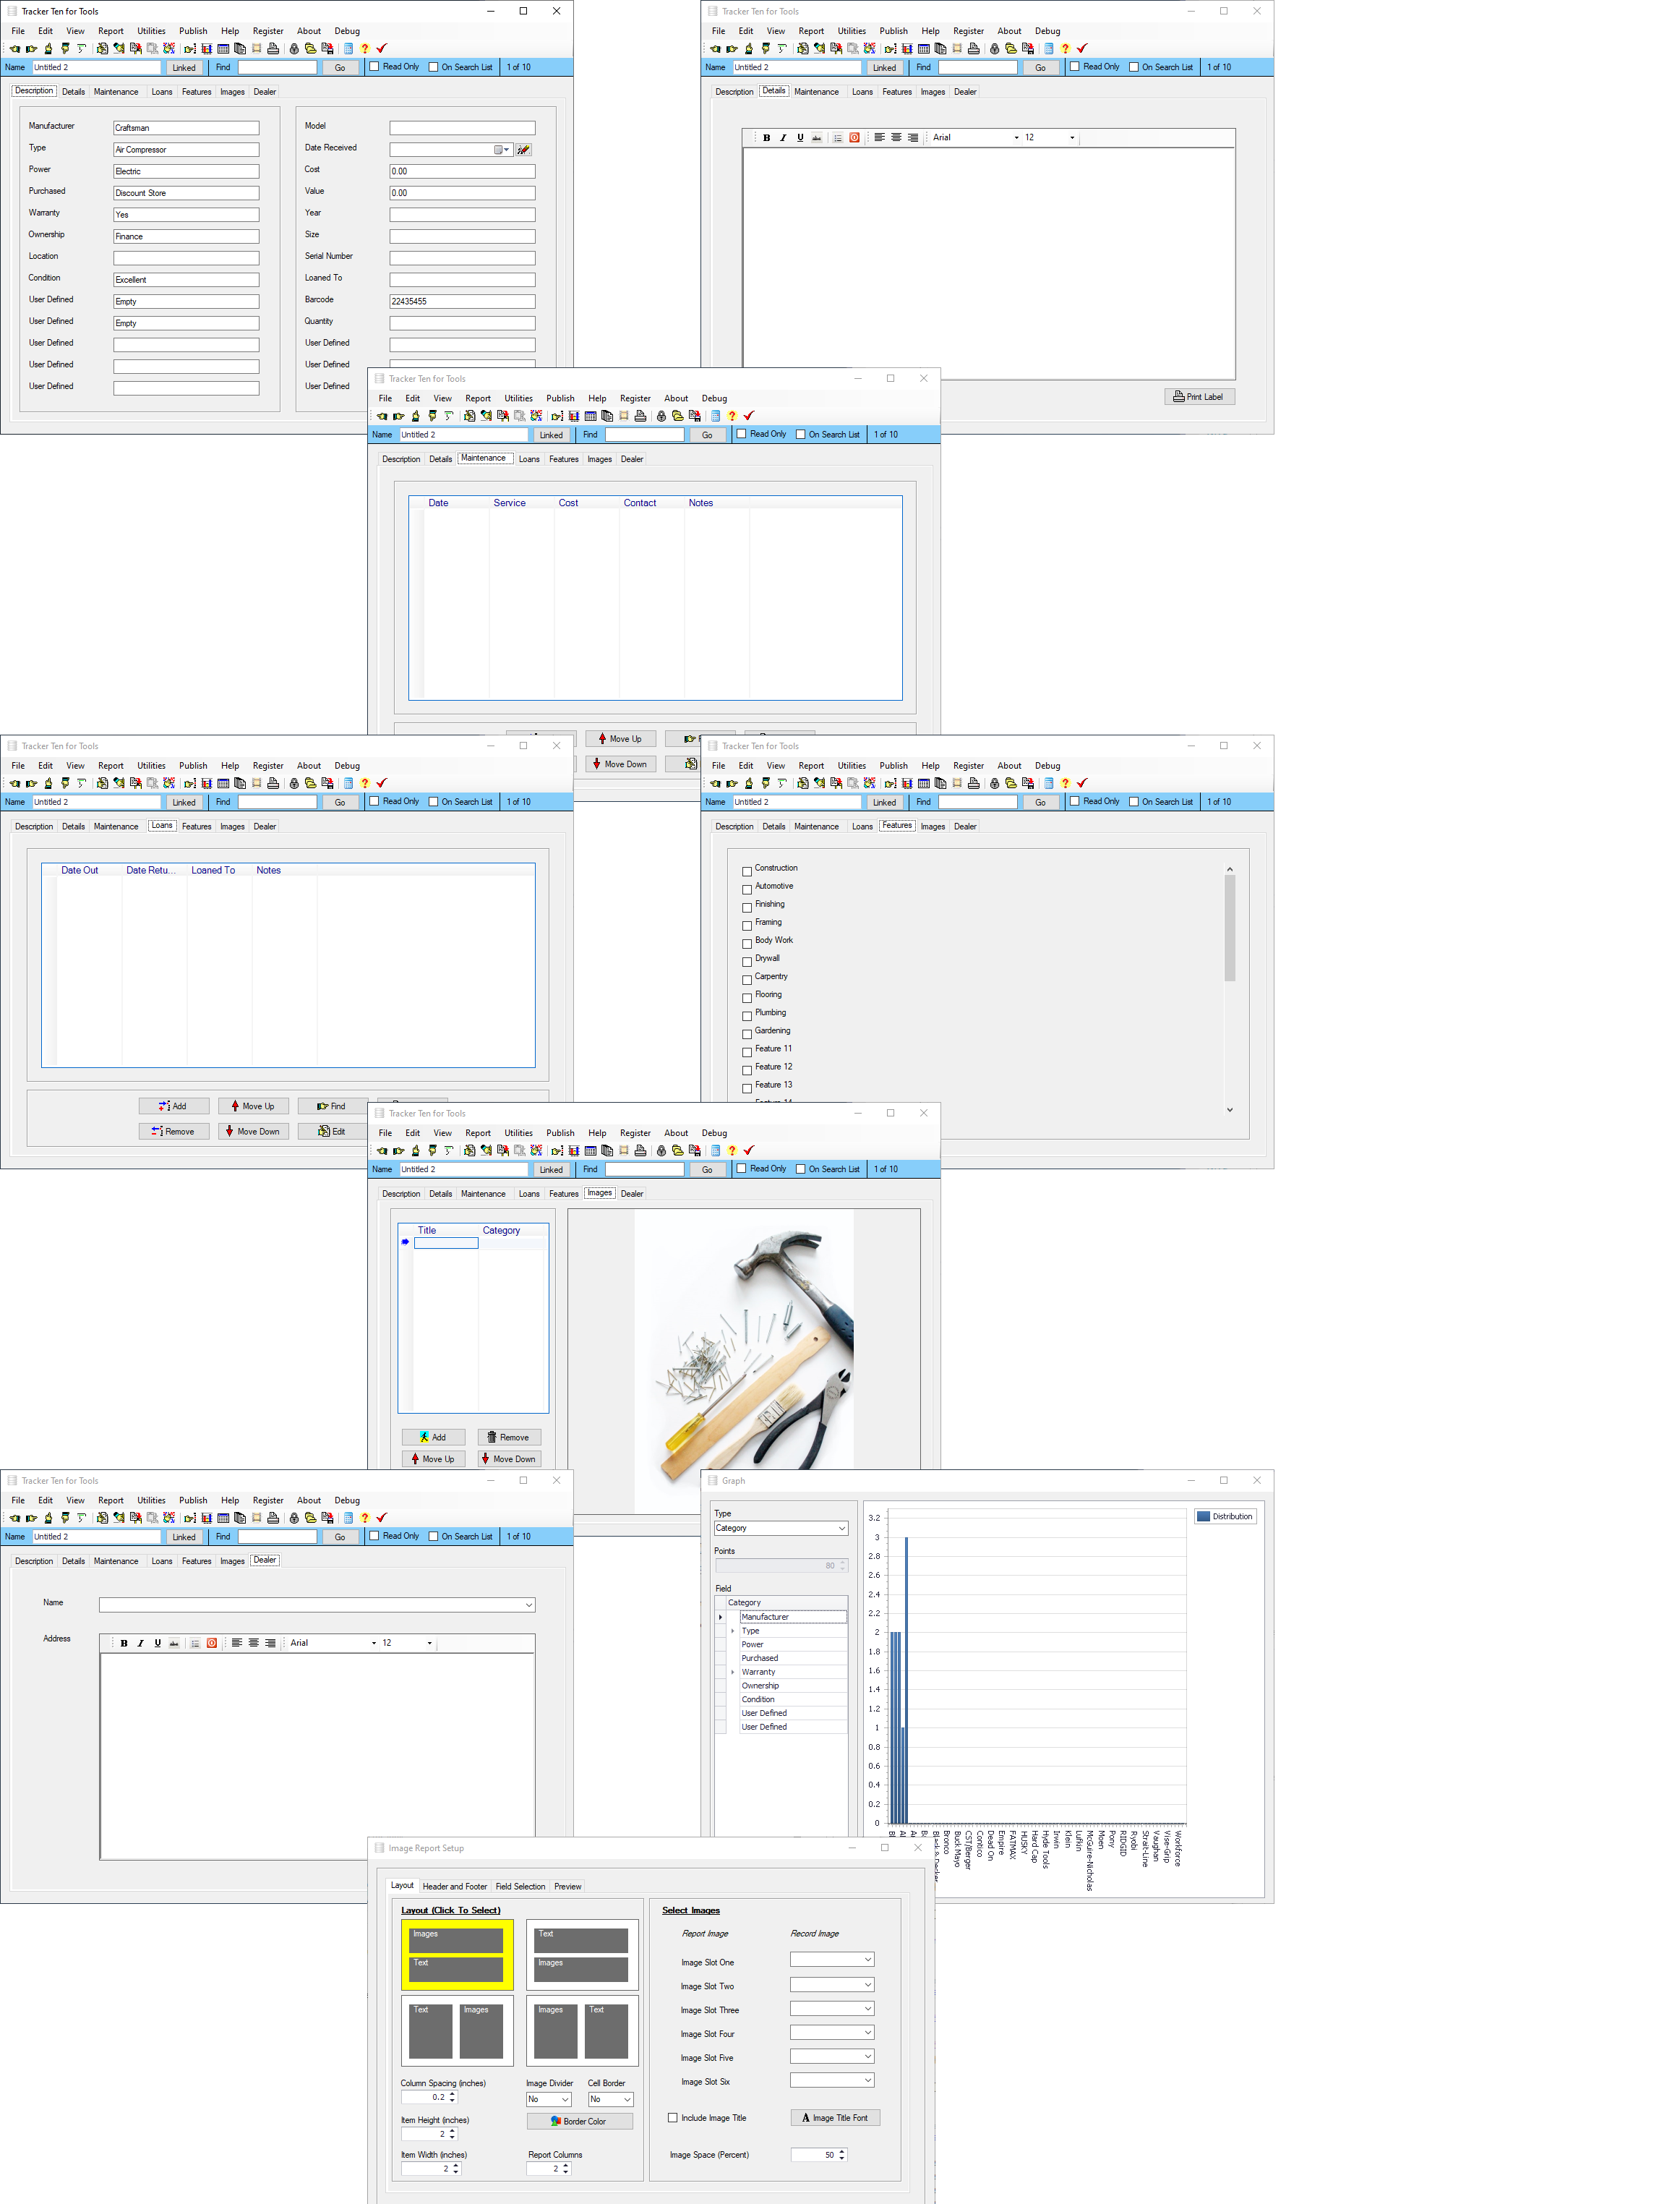Open the Graph Type Category dropdown
Screen dimensions: 1680x2204
click(x=842, y=1528)
